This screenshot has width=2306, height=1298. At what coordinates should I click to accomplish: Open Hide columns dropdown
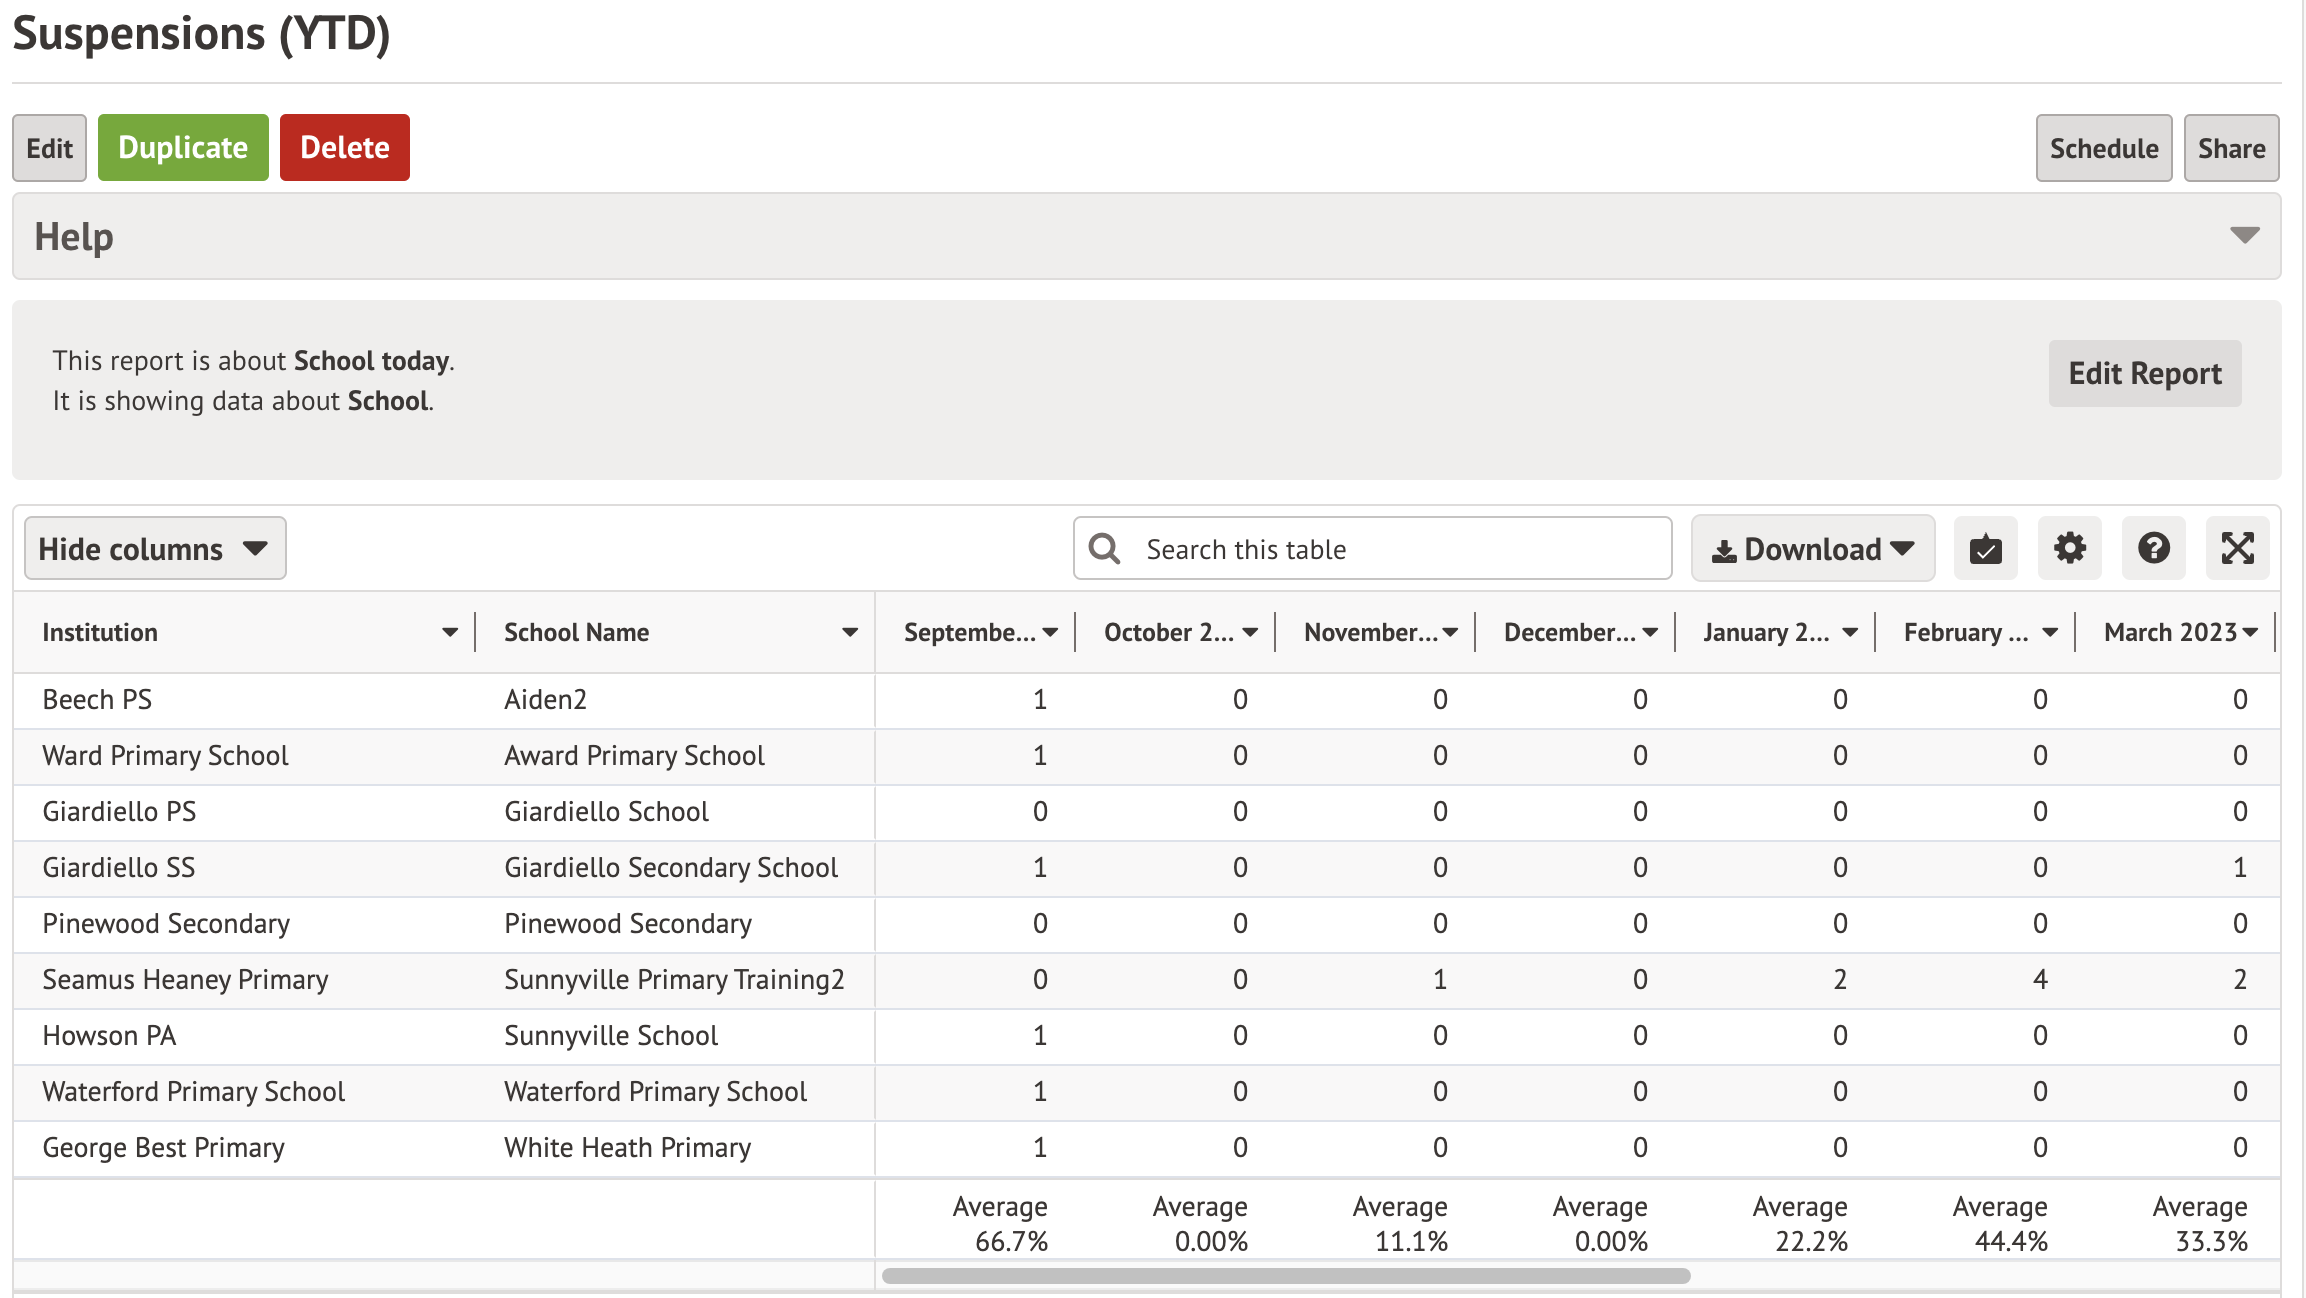(x=155, y=549)
